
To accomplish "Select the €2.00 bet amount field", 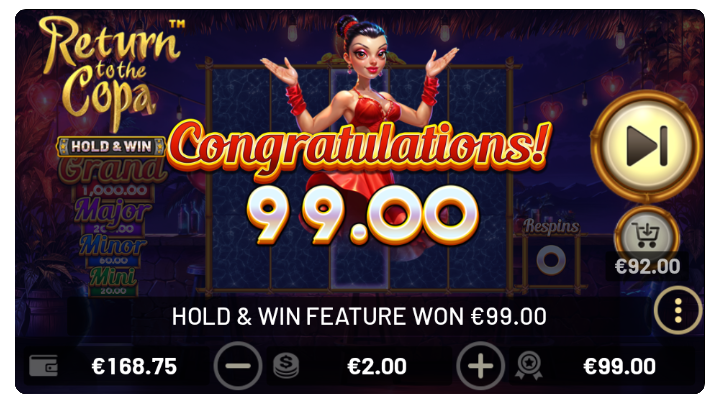I will coord(377,366).
